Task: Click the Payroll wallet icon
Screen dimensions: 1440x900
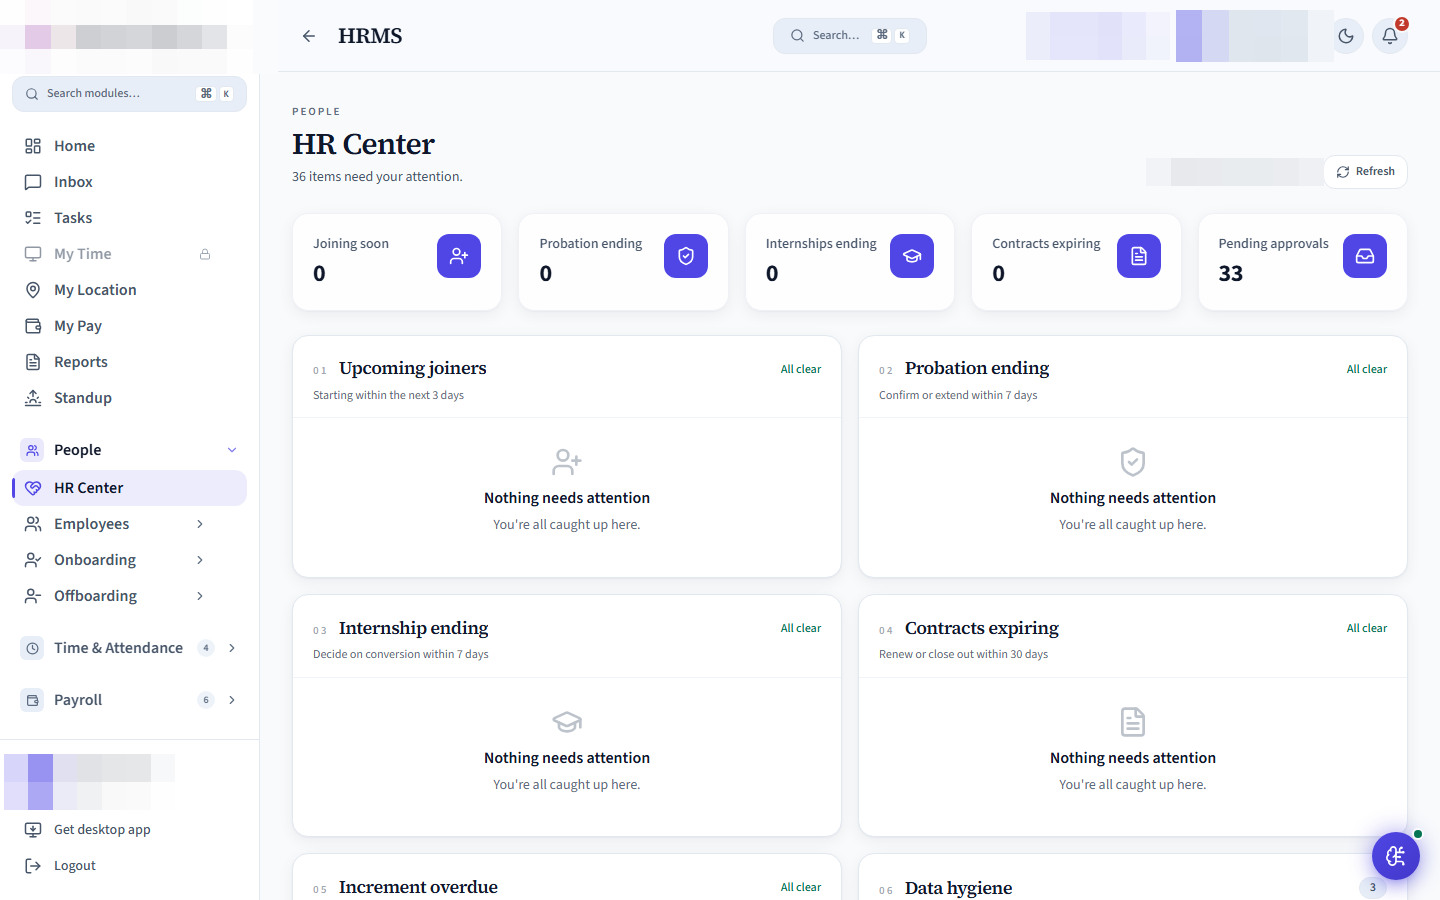Action: click(33, 700)
